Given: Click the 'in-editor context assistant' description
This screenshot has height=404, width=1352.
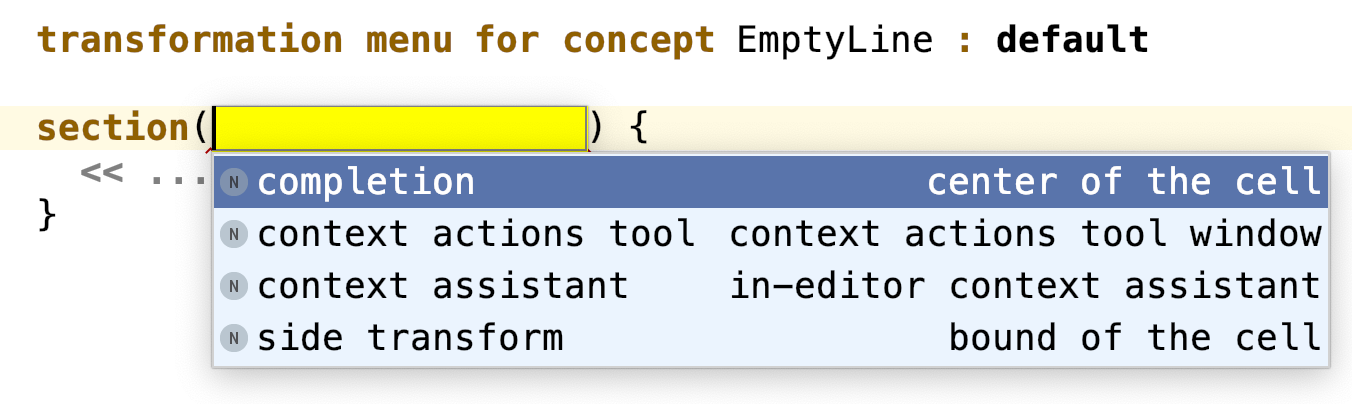Looking at the screenshot, I should 1025,286.
